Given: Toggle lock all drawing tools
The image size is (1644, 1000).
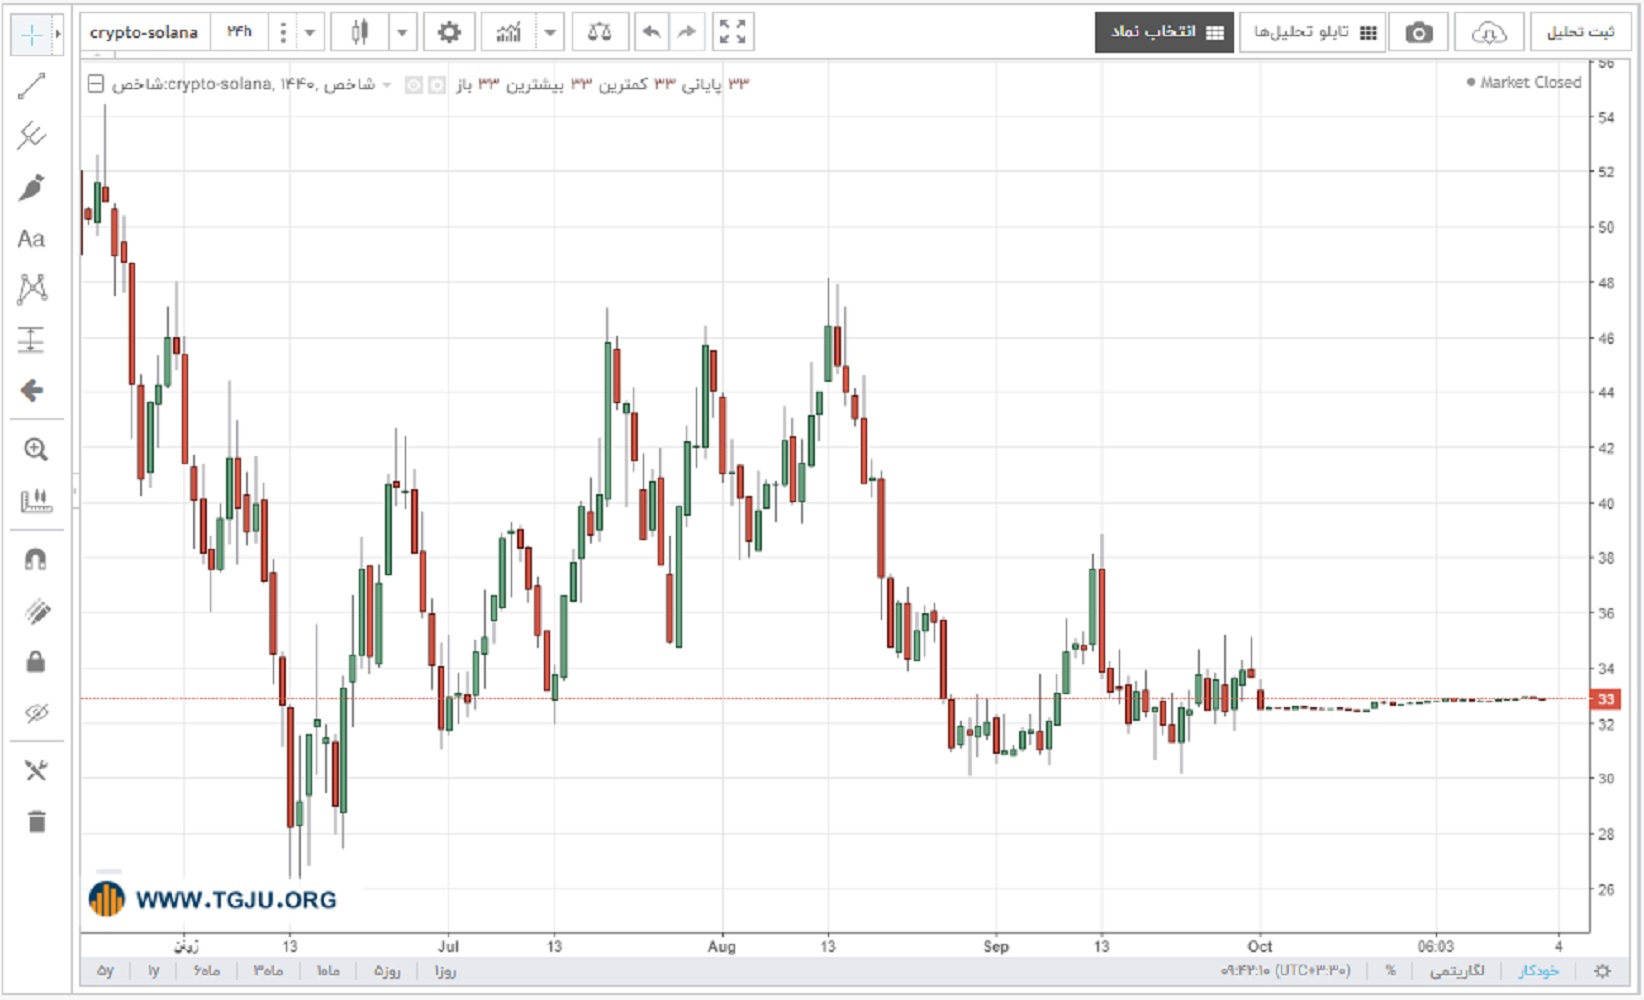Looking at the screenshot, I should coord(36,662).
